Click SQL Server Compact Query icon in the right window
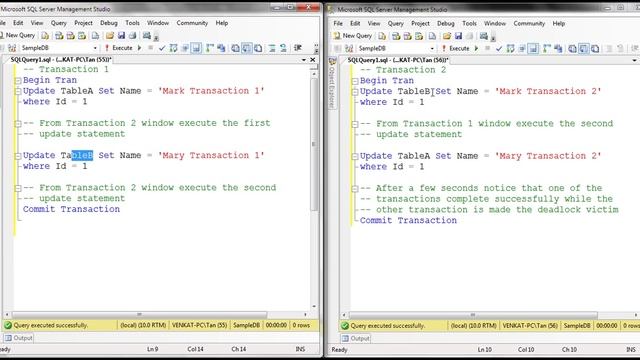Image resolution: width=640 pixels, height=360 pixels. pos(432,36)
